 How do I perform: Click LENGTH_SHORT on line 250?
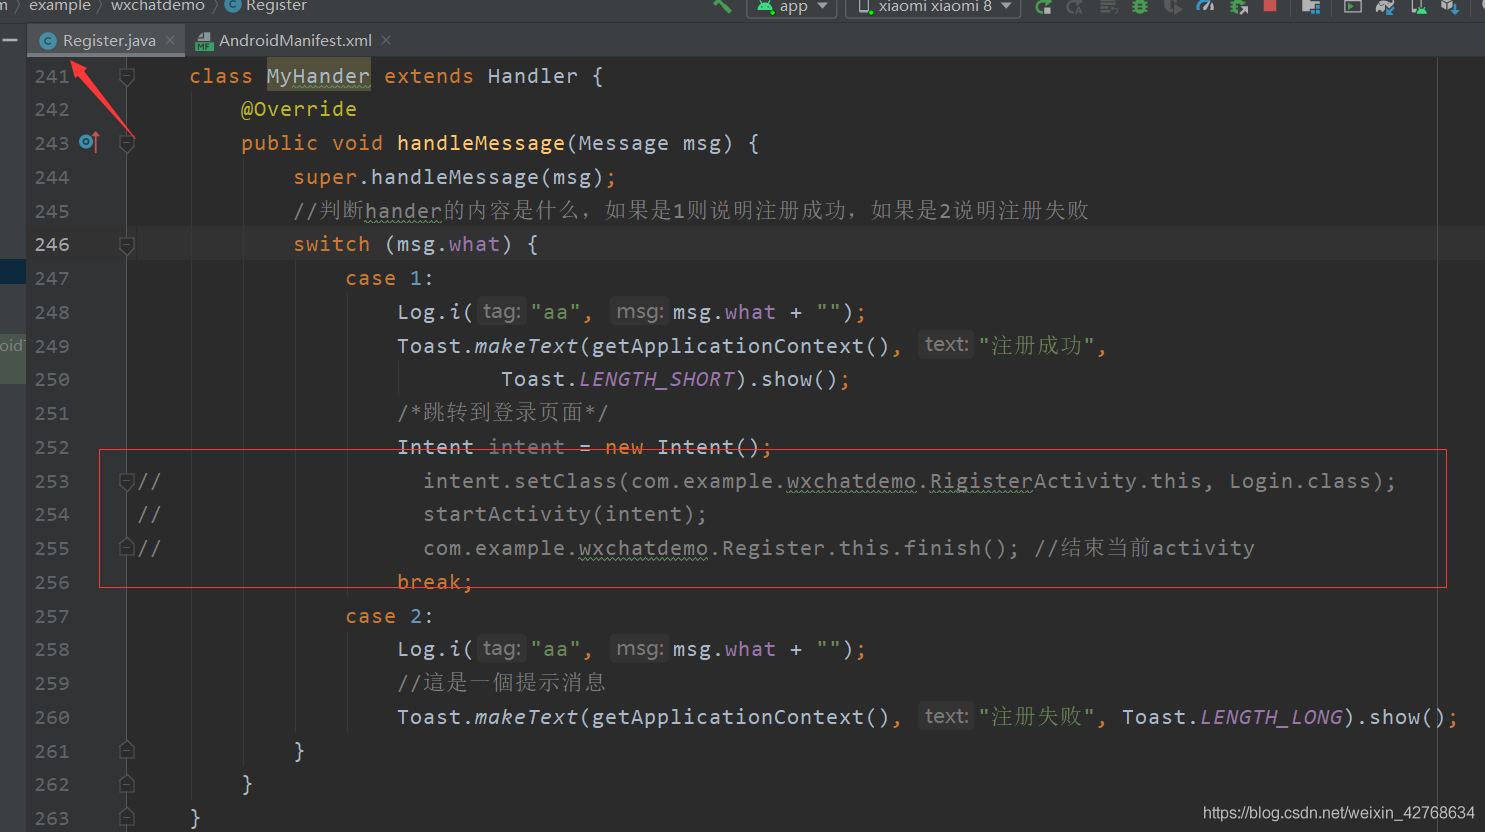657,380
